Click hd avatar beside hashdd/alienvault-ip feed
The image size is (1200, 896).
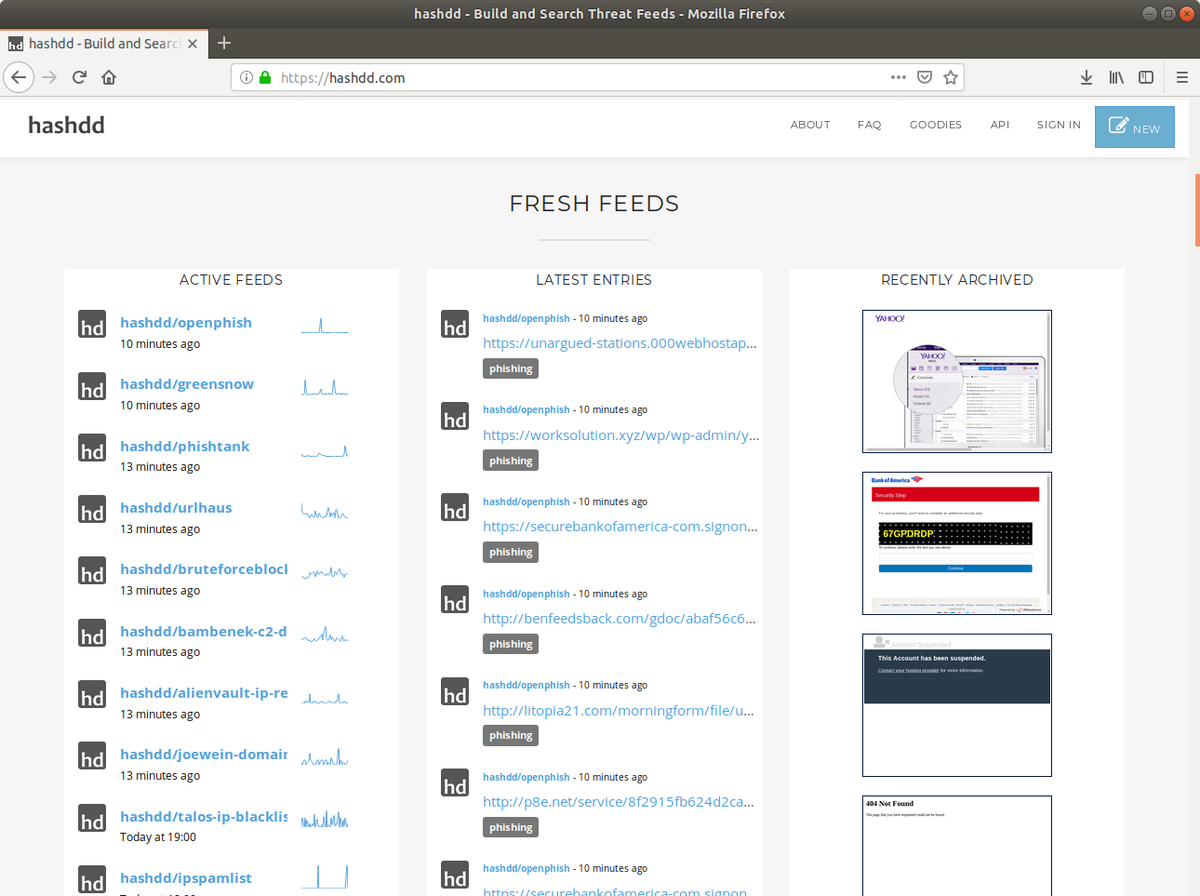point(92,694)
